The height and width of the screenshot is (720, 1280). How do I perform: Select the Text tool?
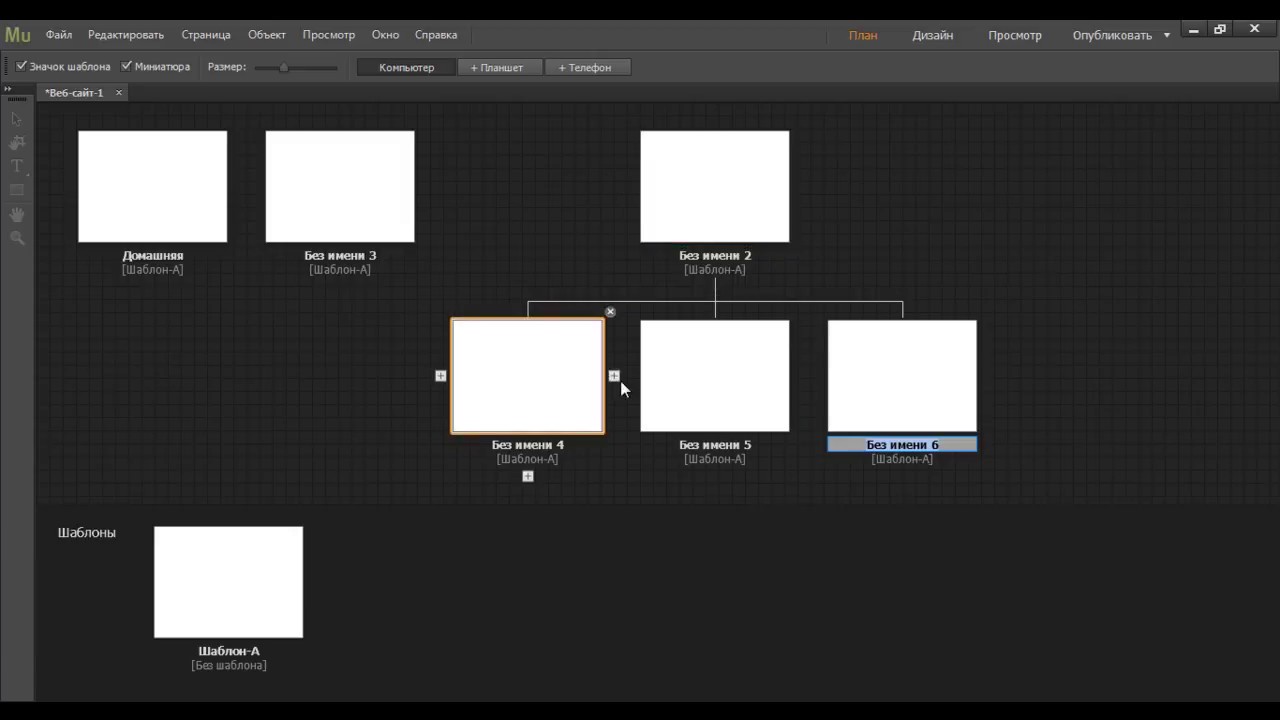[17, 166]
